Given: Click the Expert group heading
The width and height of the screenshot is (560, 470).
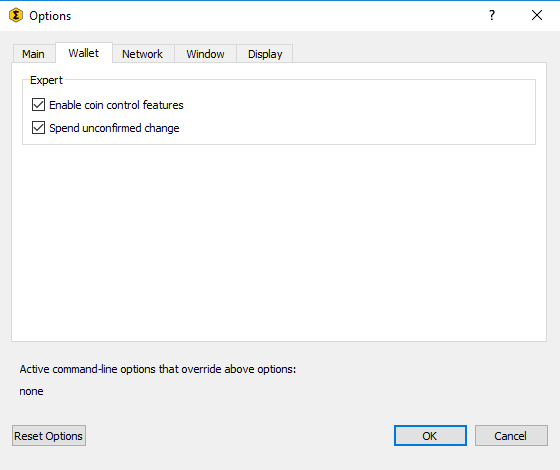Looking at the screenshot, I should [x=46, y=80].
